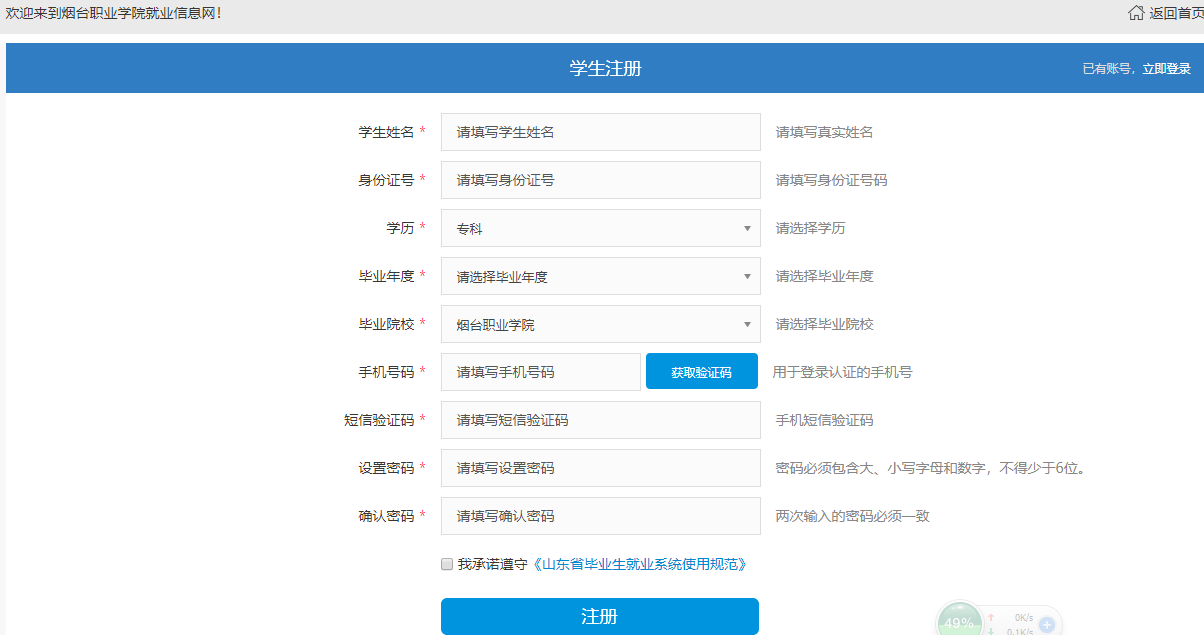Viewport: 1204px width, 635px height.
Task: Focus the 身份证号 input field
Action: (600, 180)
